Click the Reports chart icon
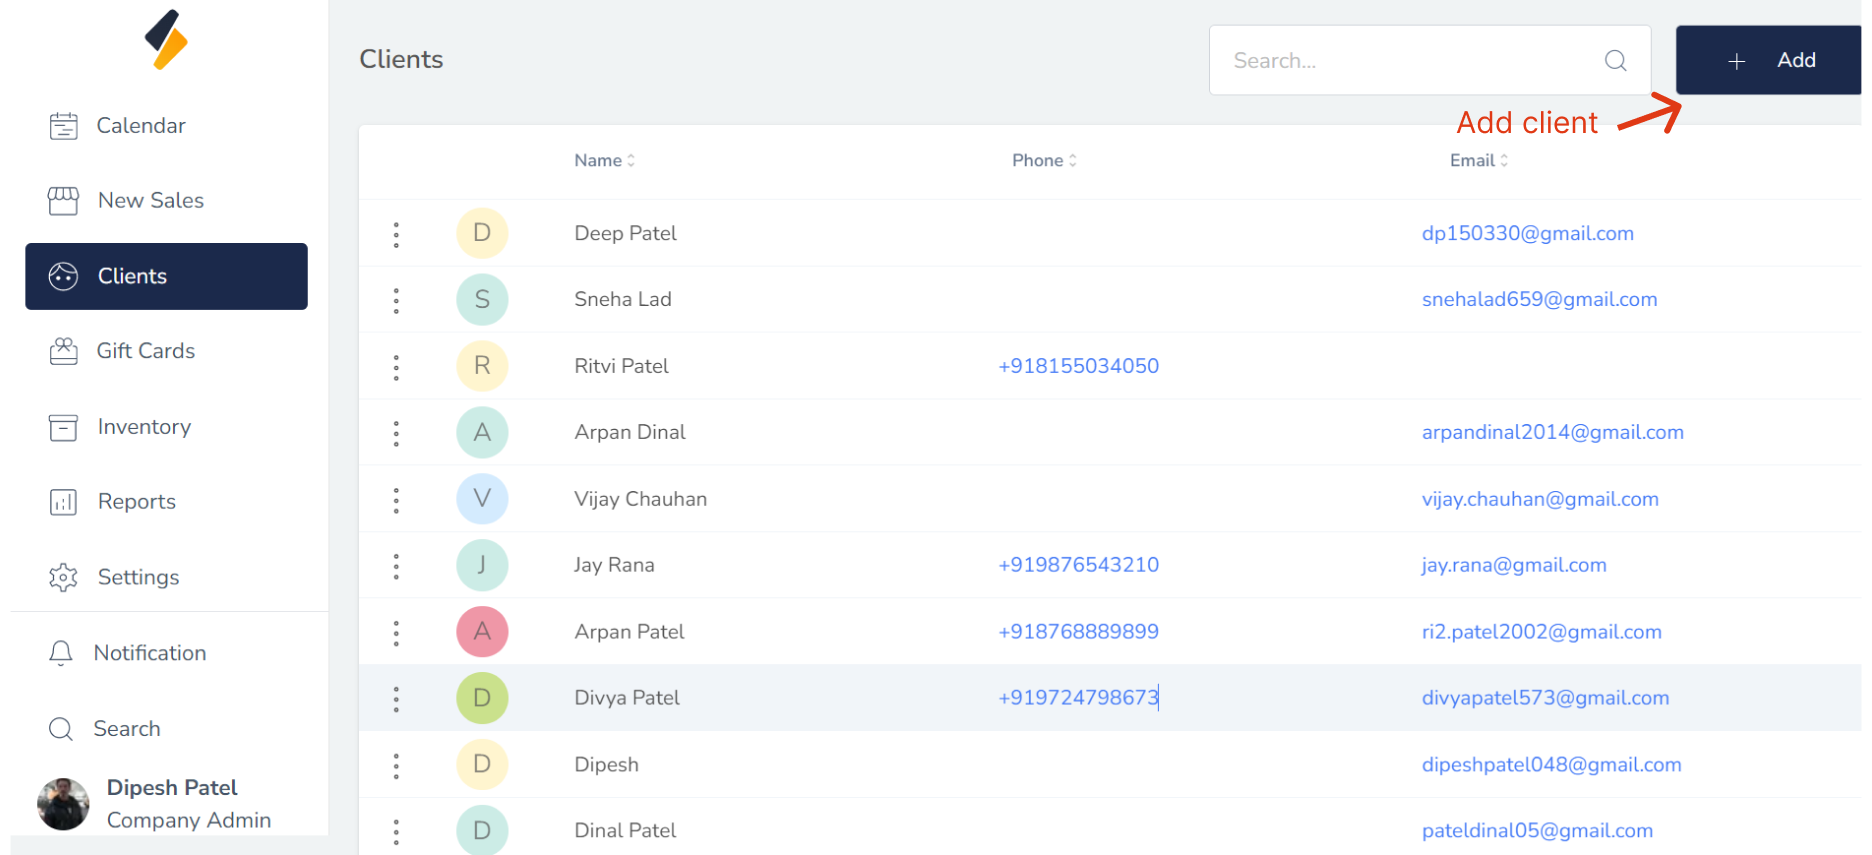The width and height of the screenshot is (1872, 855). 63,502
